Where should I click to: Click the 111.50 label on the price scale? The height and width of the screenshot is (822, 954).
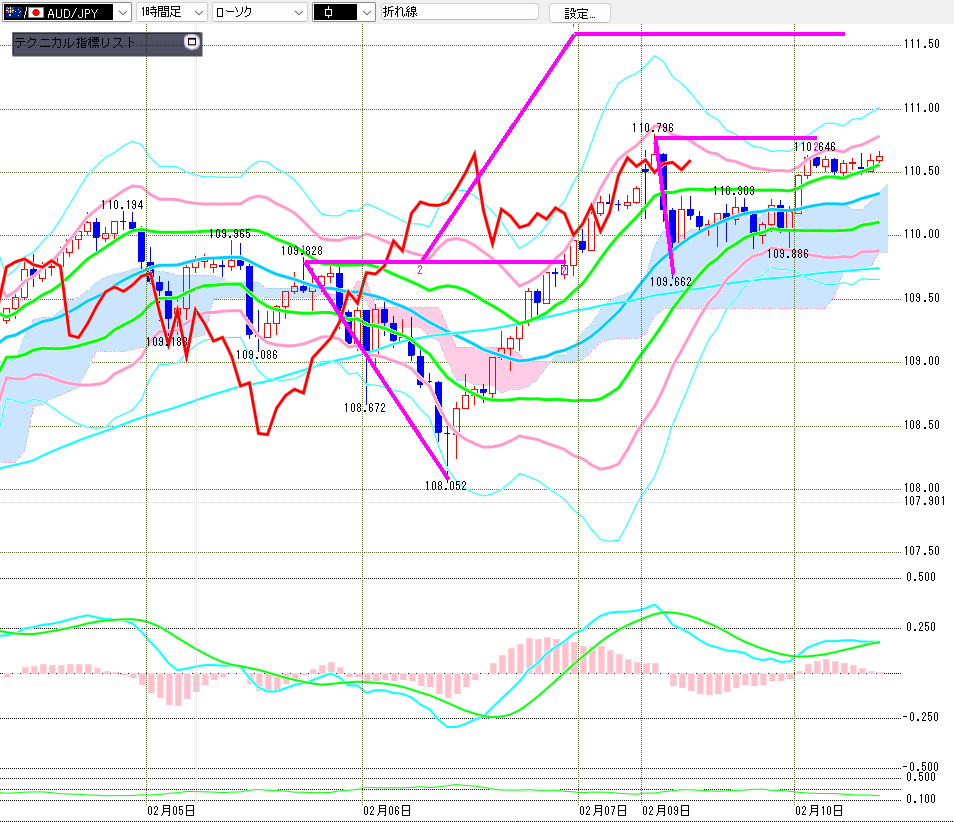[x=920, y=45]
